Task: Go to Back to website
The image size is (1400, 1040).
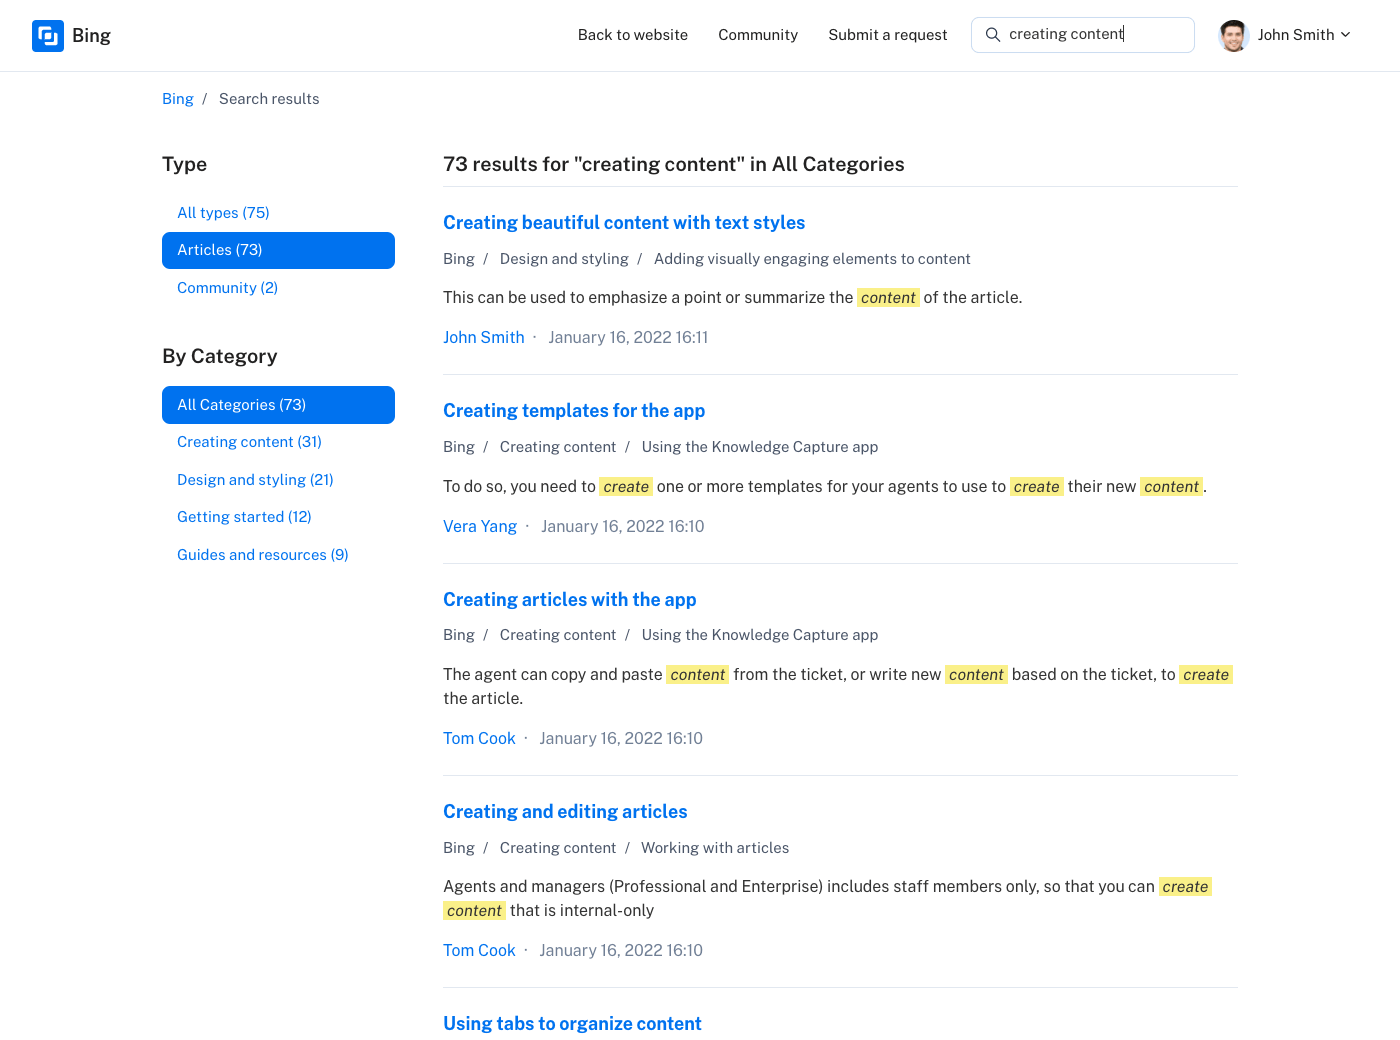Action: (632, 35)
